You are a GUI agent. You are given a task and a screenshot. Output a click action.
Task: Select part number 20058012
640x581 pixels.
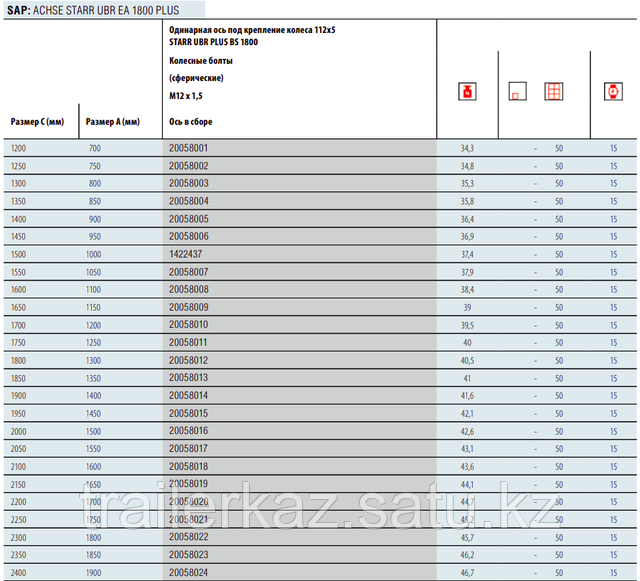click(x=189, y=360)
